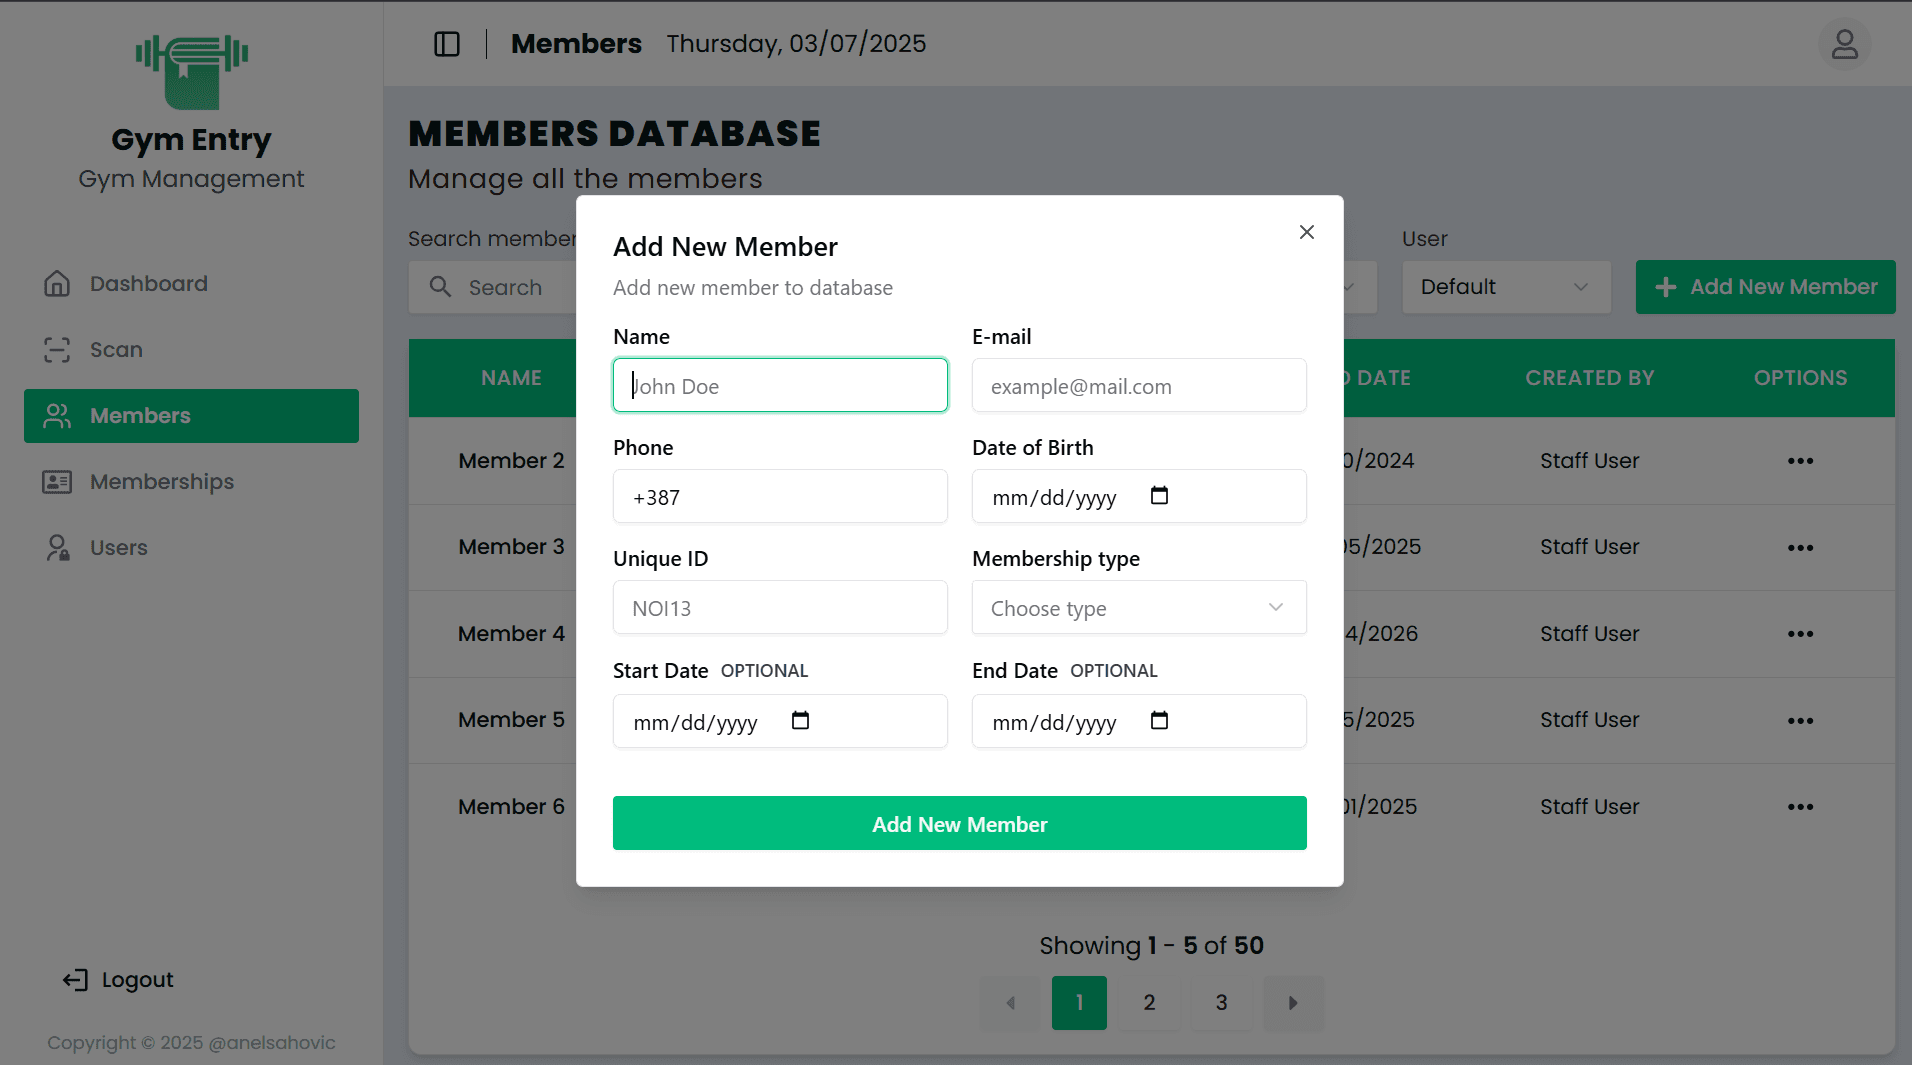Click Staff User in Member 6 row
Viewport: 1912px width, 1065px height.
coord(1590,807)
